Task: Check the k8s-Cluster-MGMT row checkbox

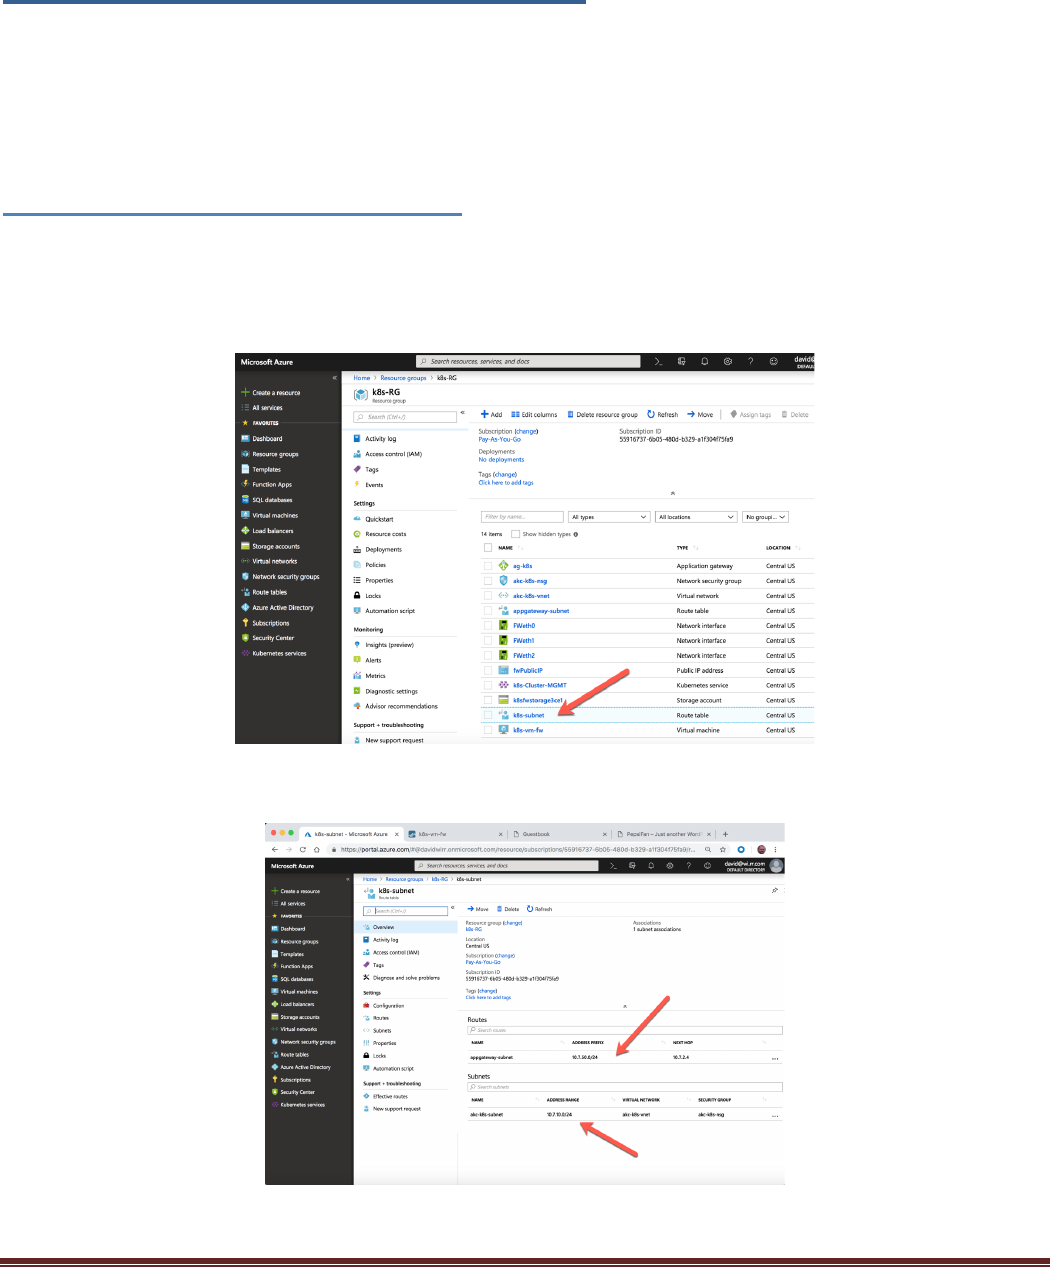Action: 488,686
